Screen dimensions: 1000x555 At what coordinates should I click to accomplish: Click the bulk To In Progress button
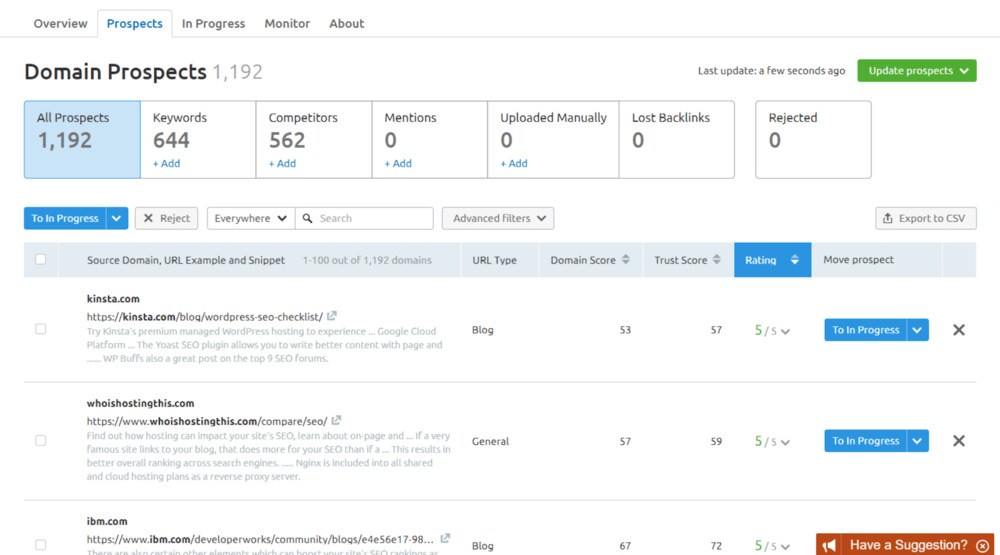click(x=65, y=218)
